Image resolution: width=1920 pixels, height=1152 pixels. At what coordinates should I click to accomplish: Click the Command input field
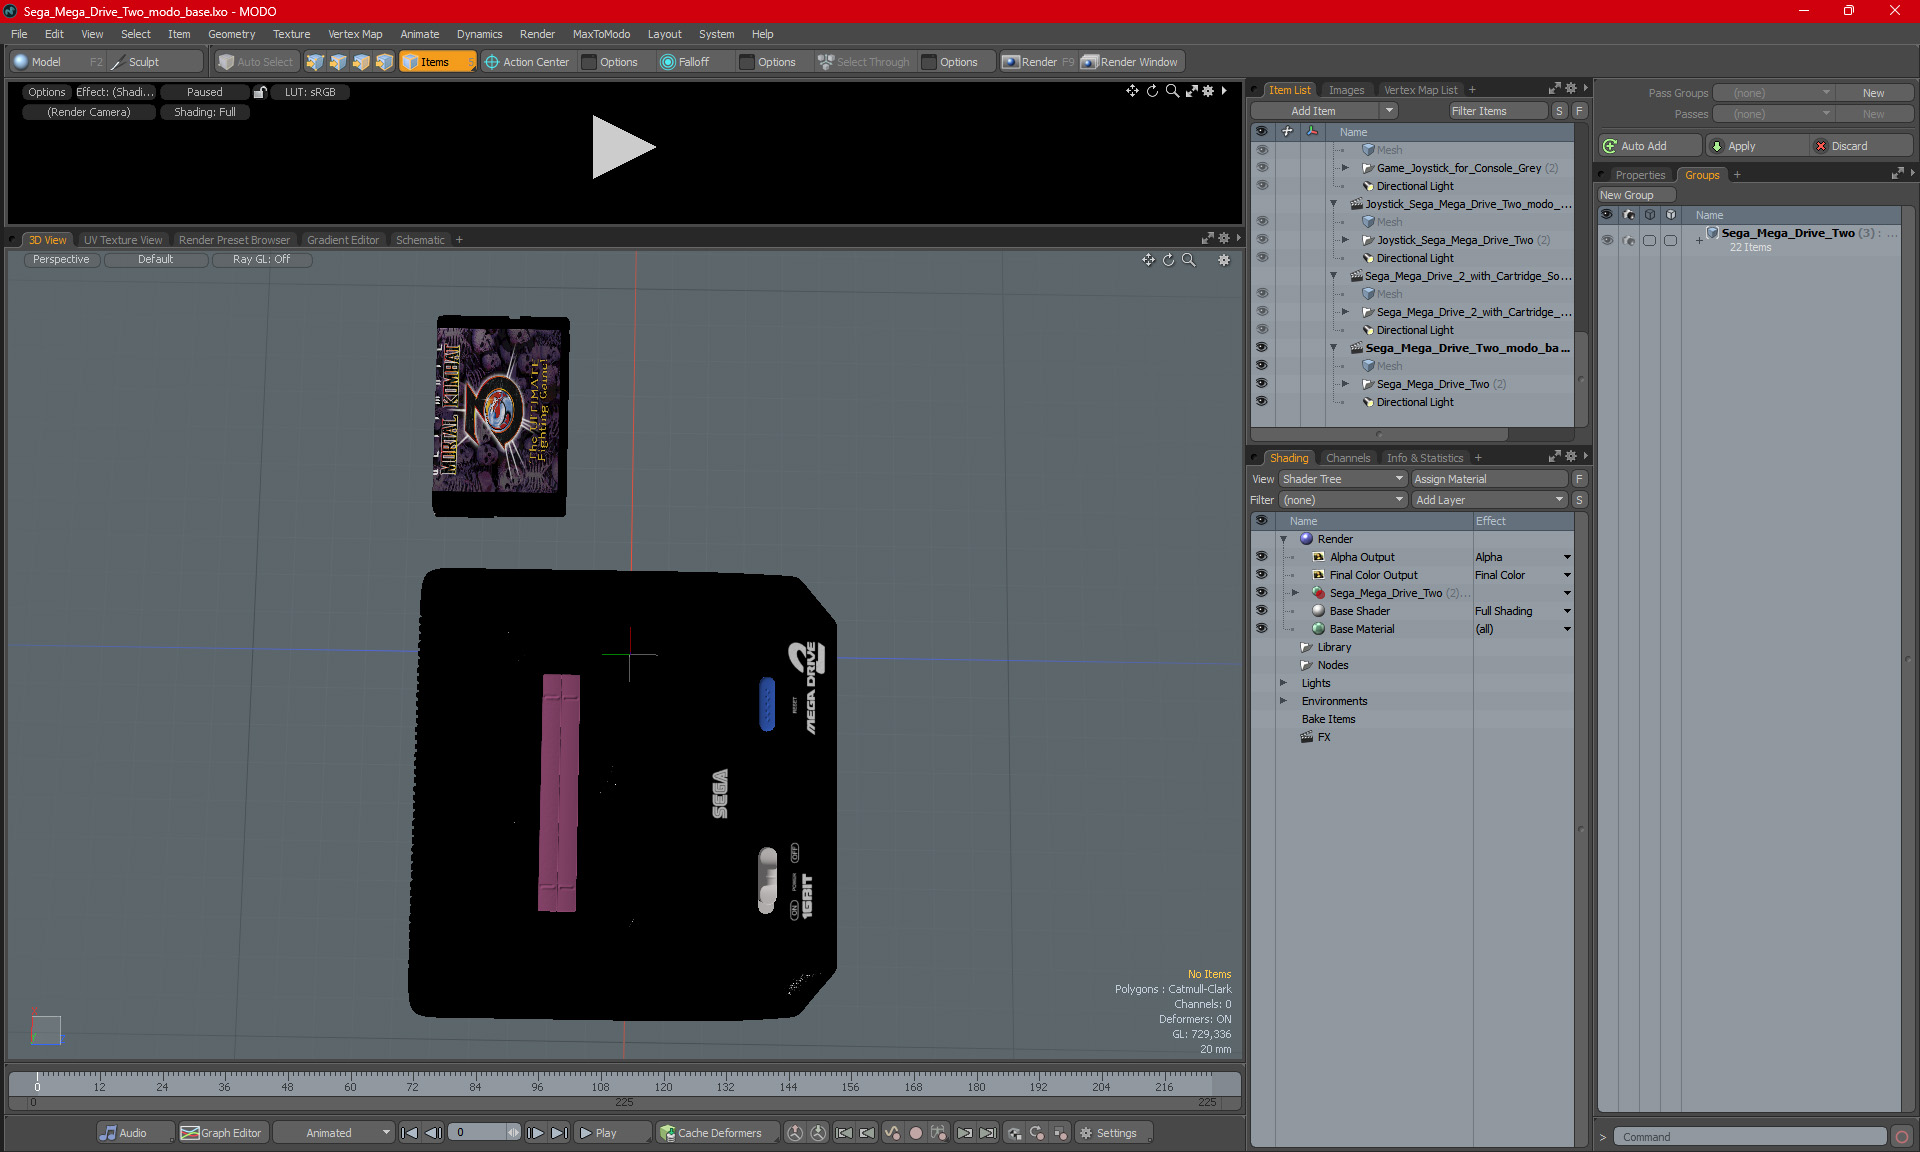pos(1750,1137)
